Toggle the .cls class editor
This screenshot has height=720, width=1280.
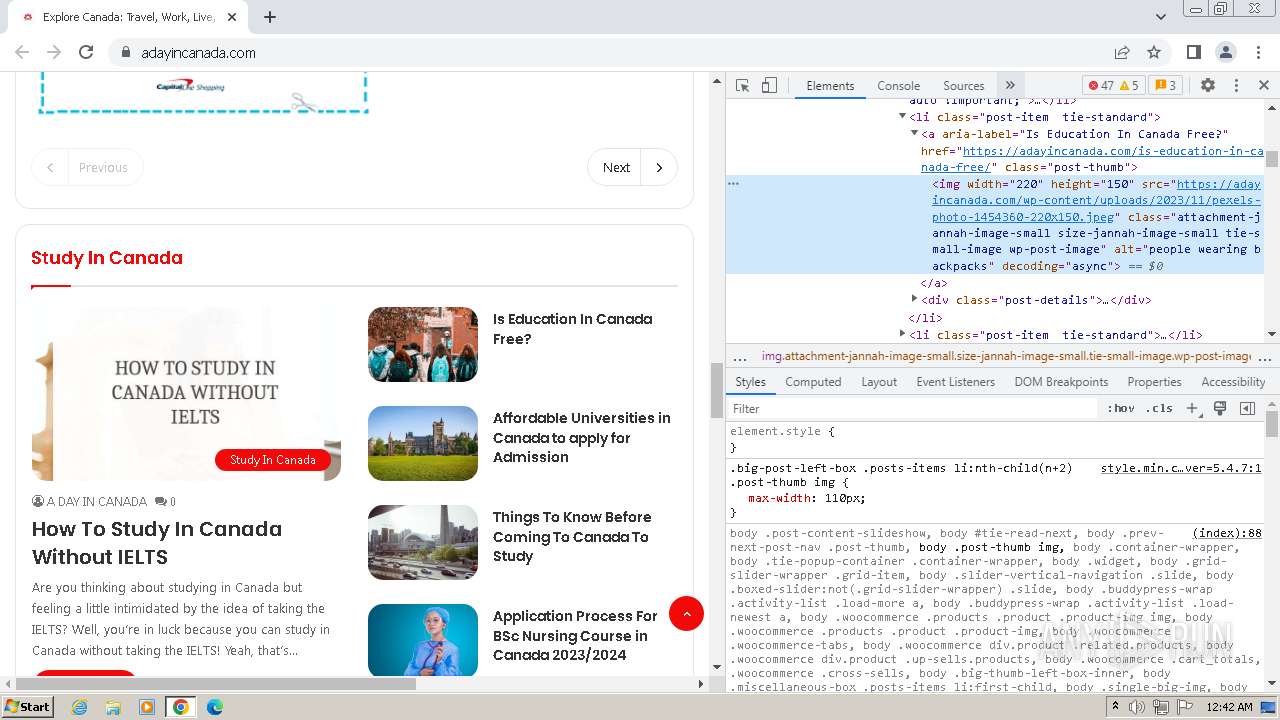pyautogui.click(x=1160, y=409)
